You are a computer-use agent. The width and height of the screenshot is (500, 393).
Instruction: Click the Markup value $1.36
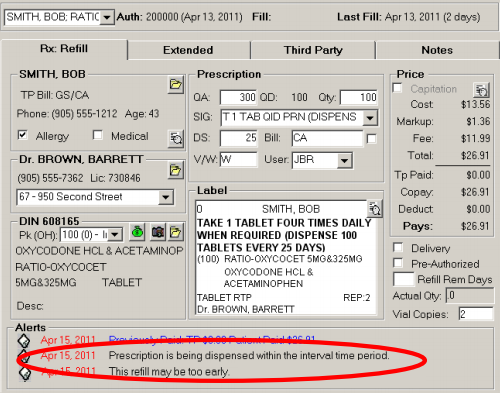[x=478, y=121]
